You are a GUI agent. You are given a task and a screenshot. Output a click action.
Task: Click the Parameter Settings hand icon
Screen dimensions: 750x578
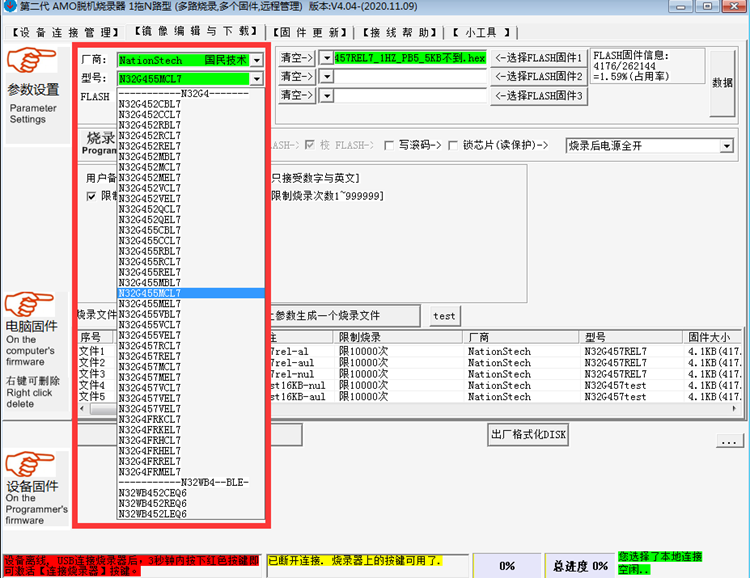tap(31, 60)
